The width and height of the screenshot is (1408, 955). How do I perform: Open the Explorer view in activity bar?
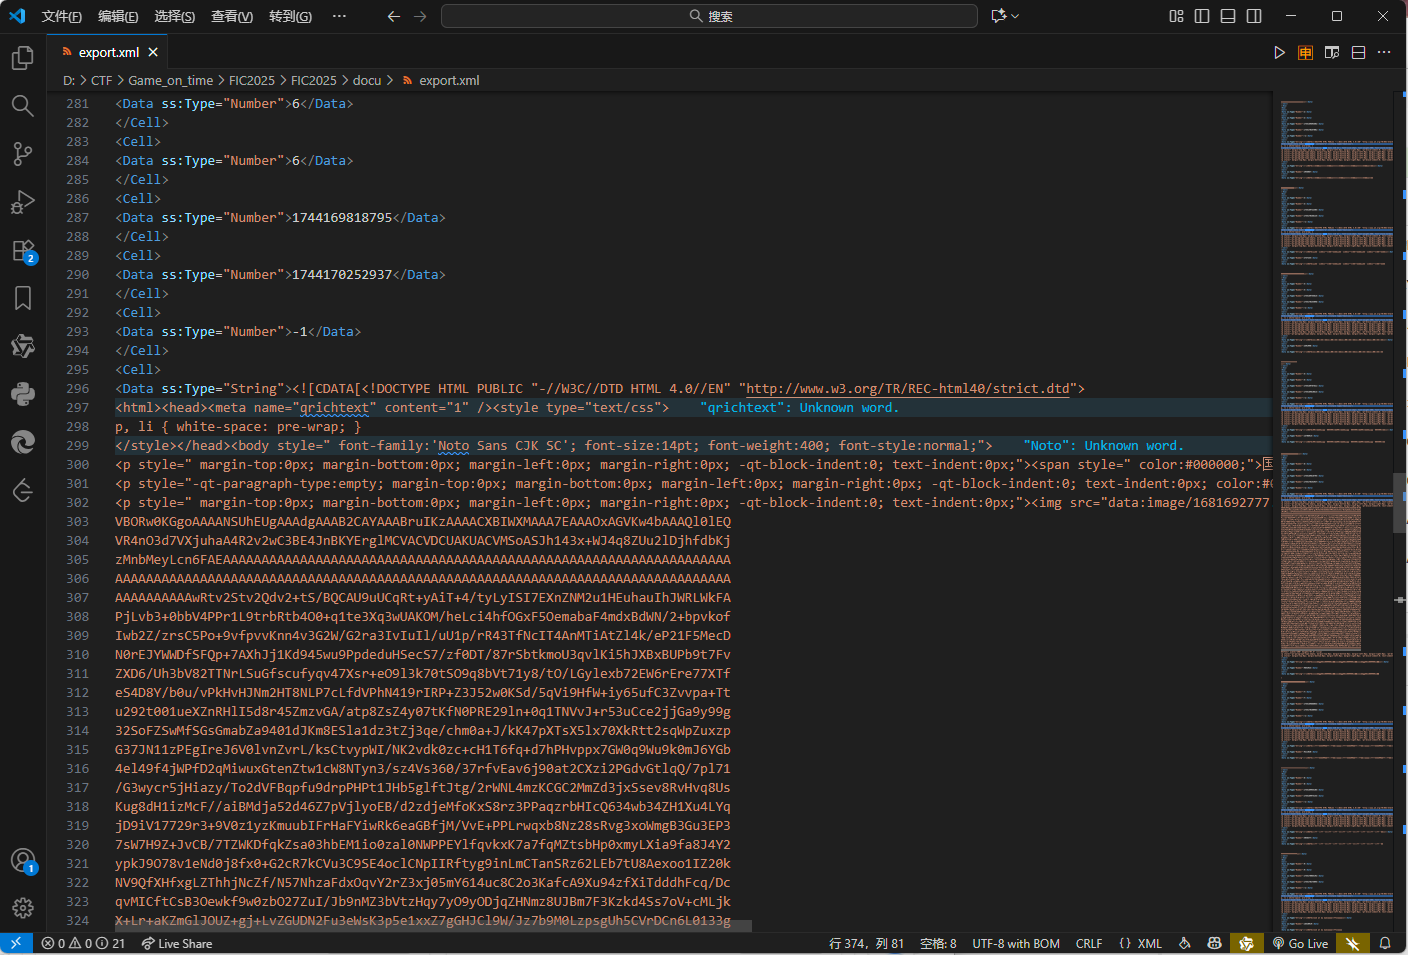[x=22, y=58]
